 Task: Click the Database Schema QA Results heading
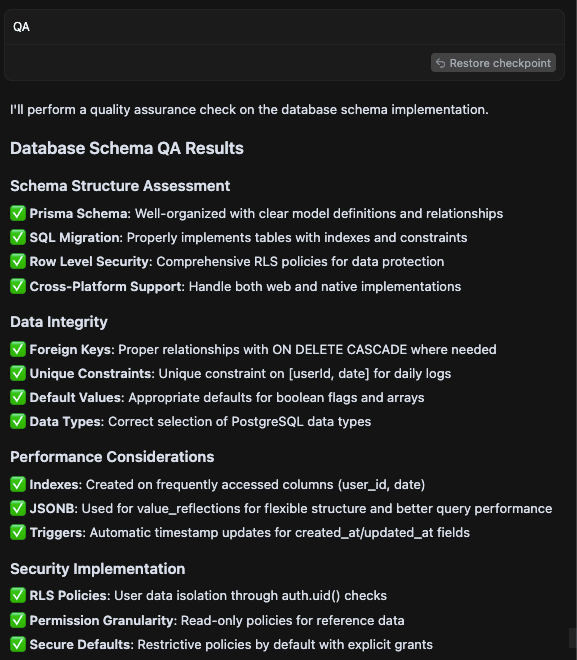pos(127,148)
